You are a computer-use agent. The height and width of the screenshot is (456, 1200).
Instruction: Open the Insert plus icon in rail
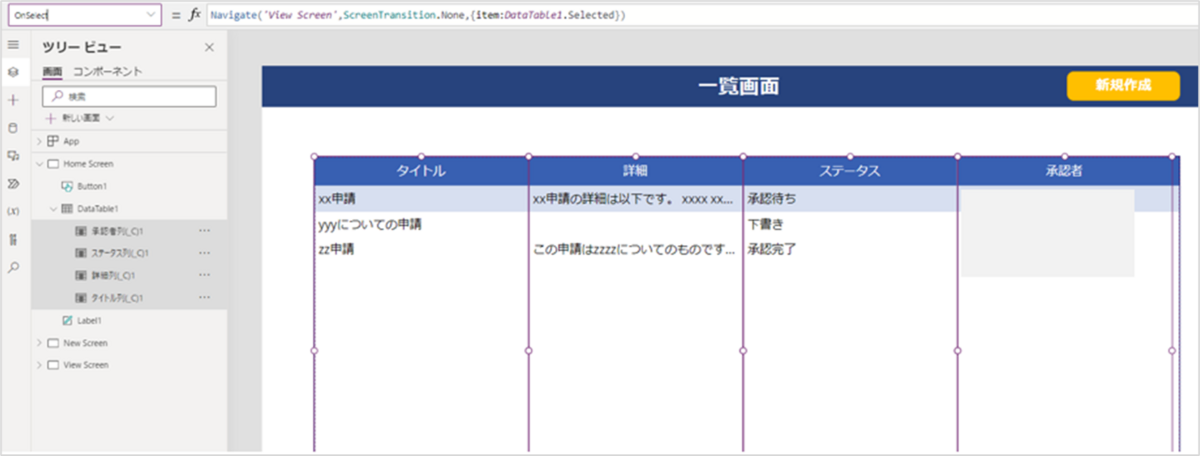pos(13,100)
